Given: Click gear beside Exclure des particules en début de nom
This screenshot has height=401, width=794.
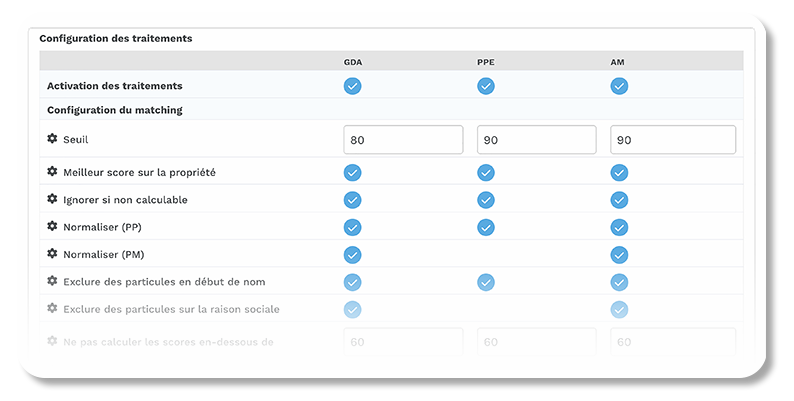Looking at the screenshot, I should click(x=53, y=281).
